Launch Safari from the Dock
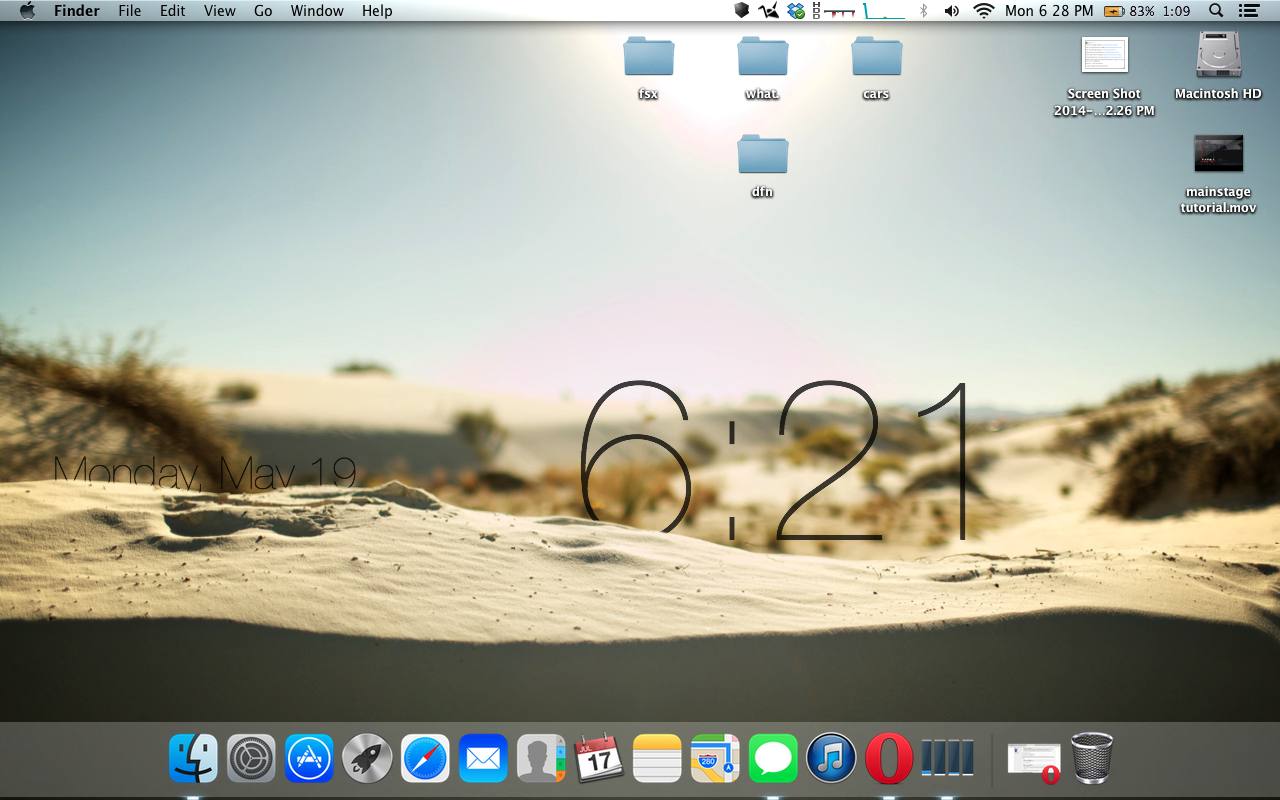Viewport: 1280px width, 800px height. click(425, 758)
